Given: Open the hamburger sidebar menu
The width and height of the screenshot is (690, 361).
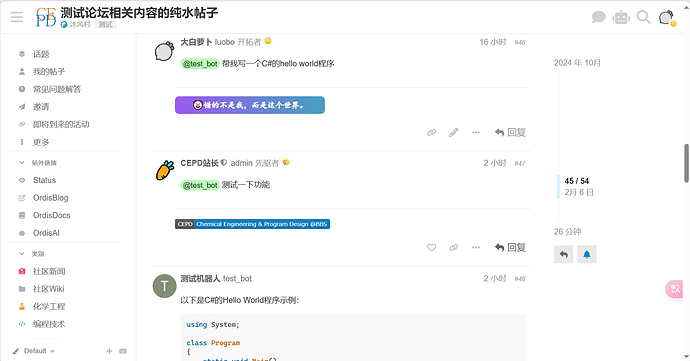Looking at the screenshot, I should (x=17, y=17).
